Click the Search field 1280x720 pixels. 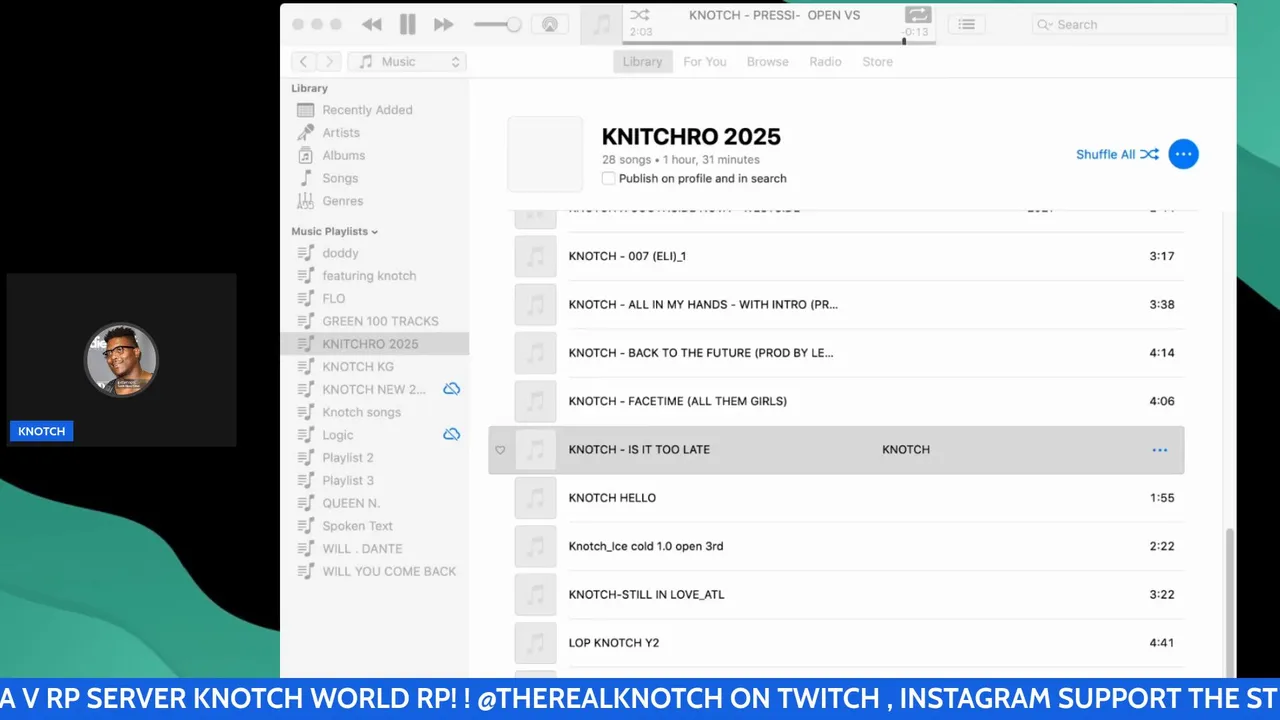pyautogui.click(x=1129, y=24)
